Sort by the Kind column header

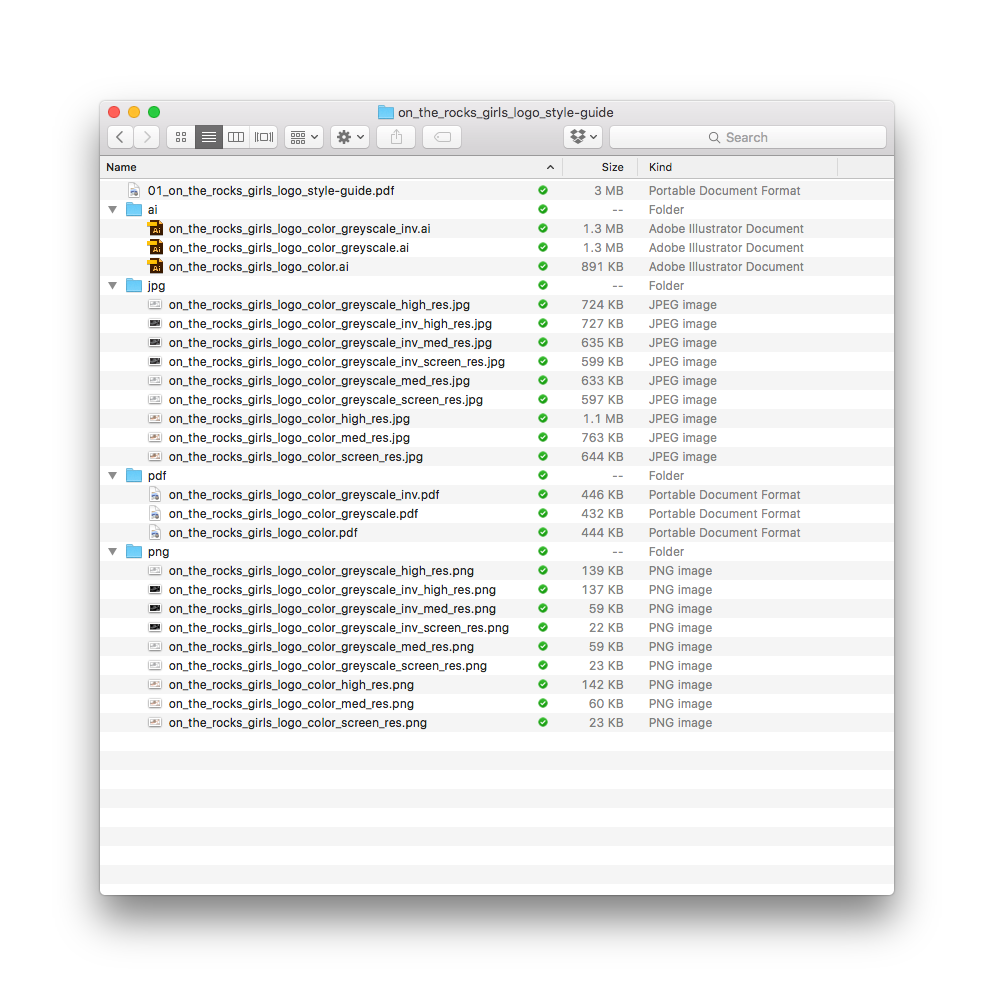(738, 167)
